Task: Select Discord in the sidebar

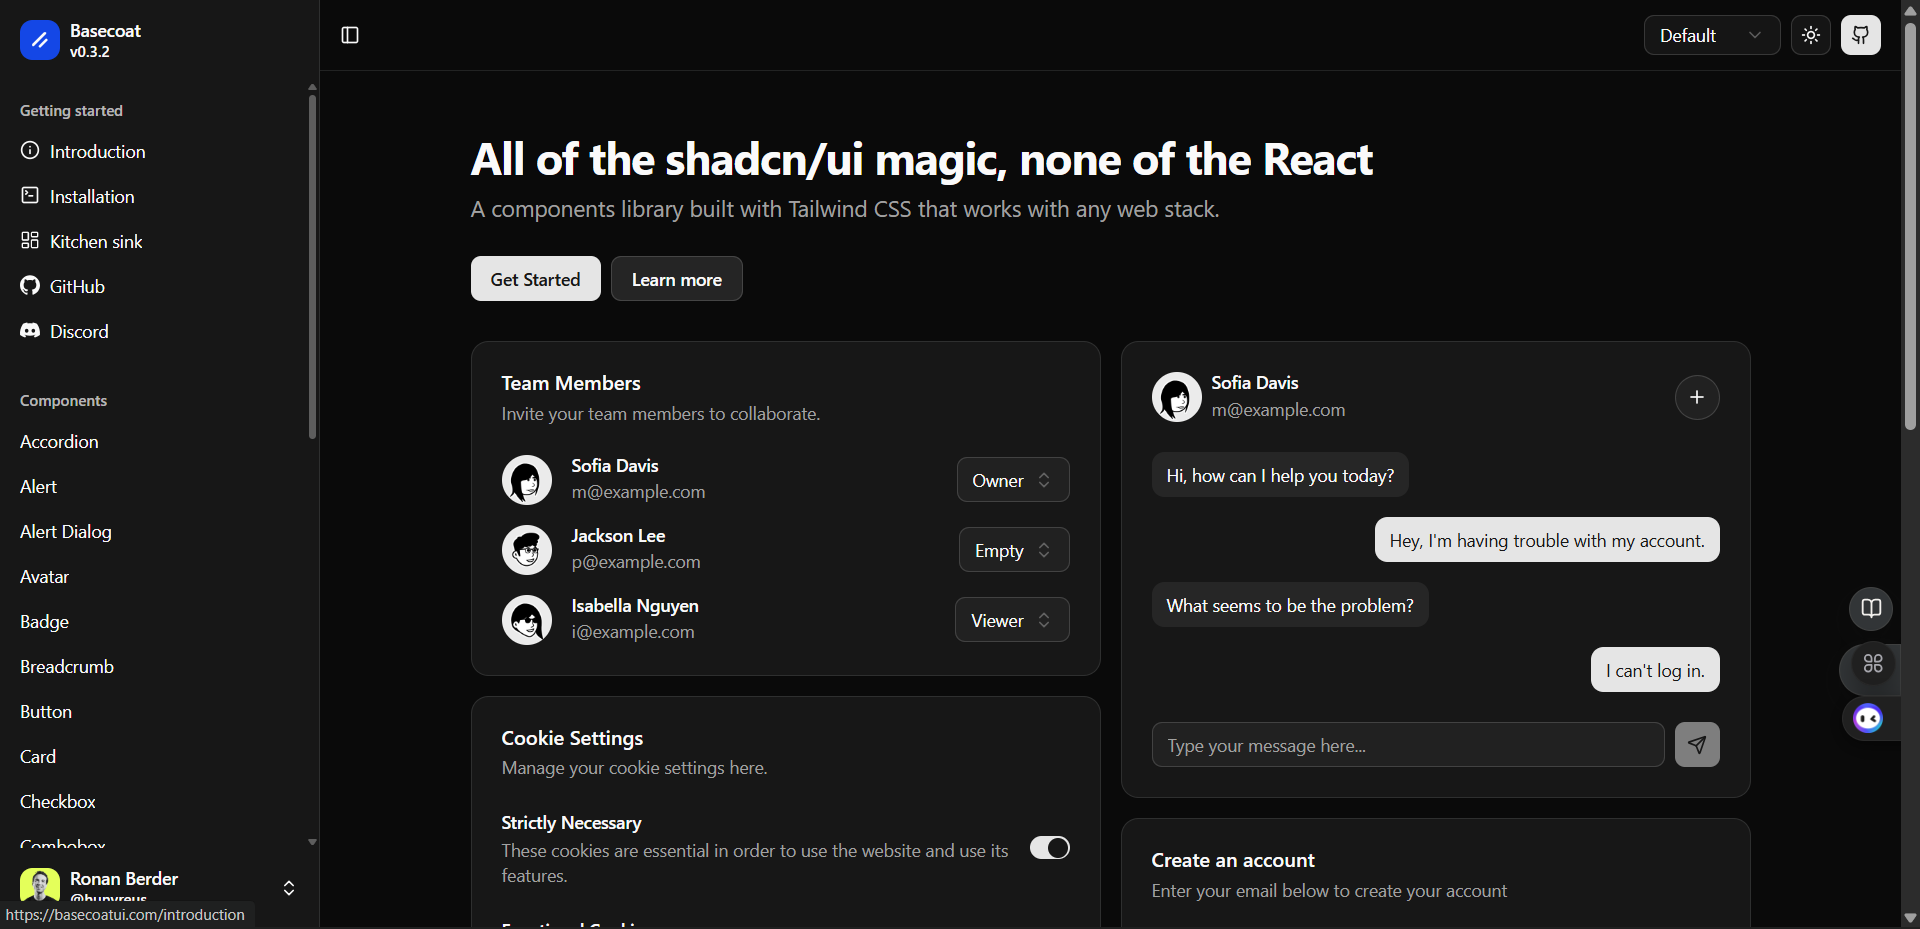Action: (78, 331)
